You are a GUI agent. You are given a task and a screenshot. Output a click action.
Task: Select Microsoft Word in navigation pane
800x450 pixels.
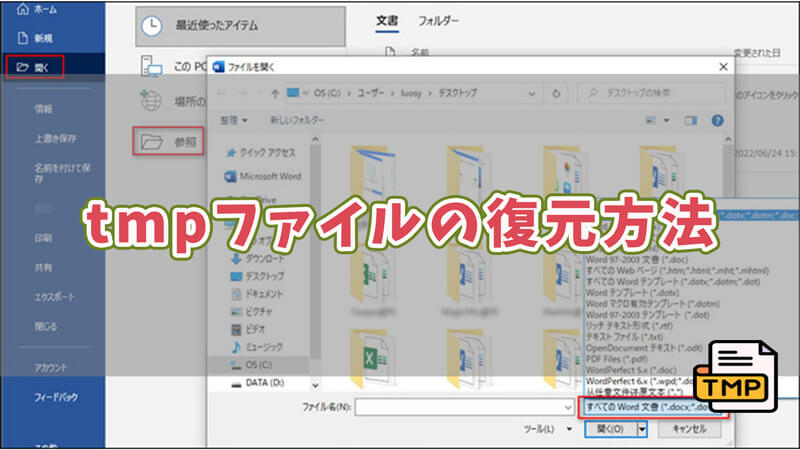pyautogui.click(x=263, y=176)
